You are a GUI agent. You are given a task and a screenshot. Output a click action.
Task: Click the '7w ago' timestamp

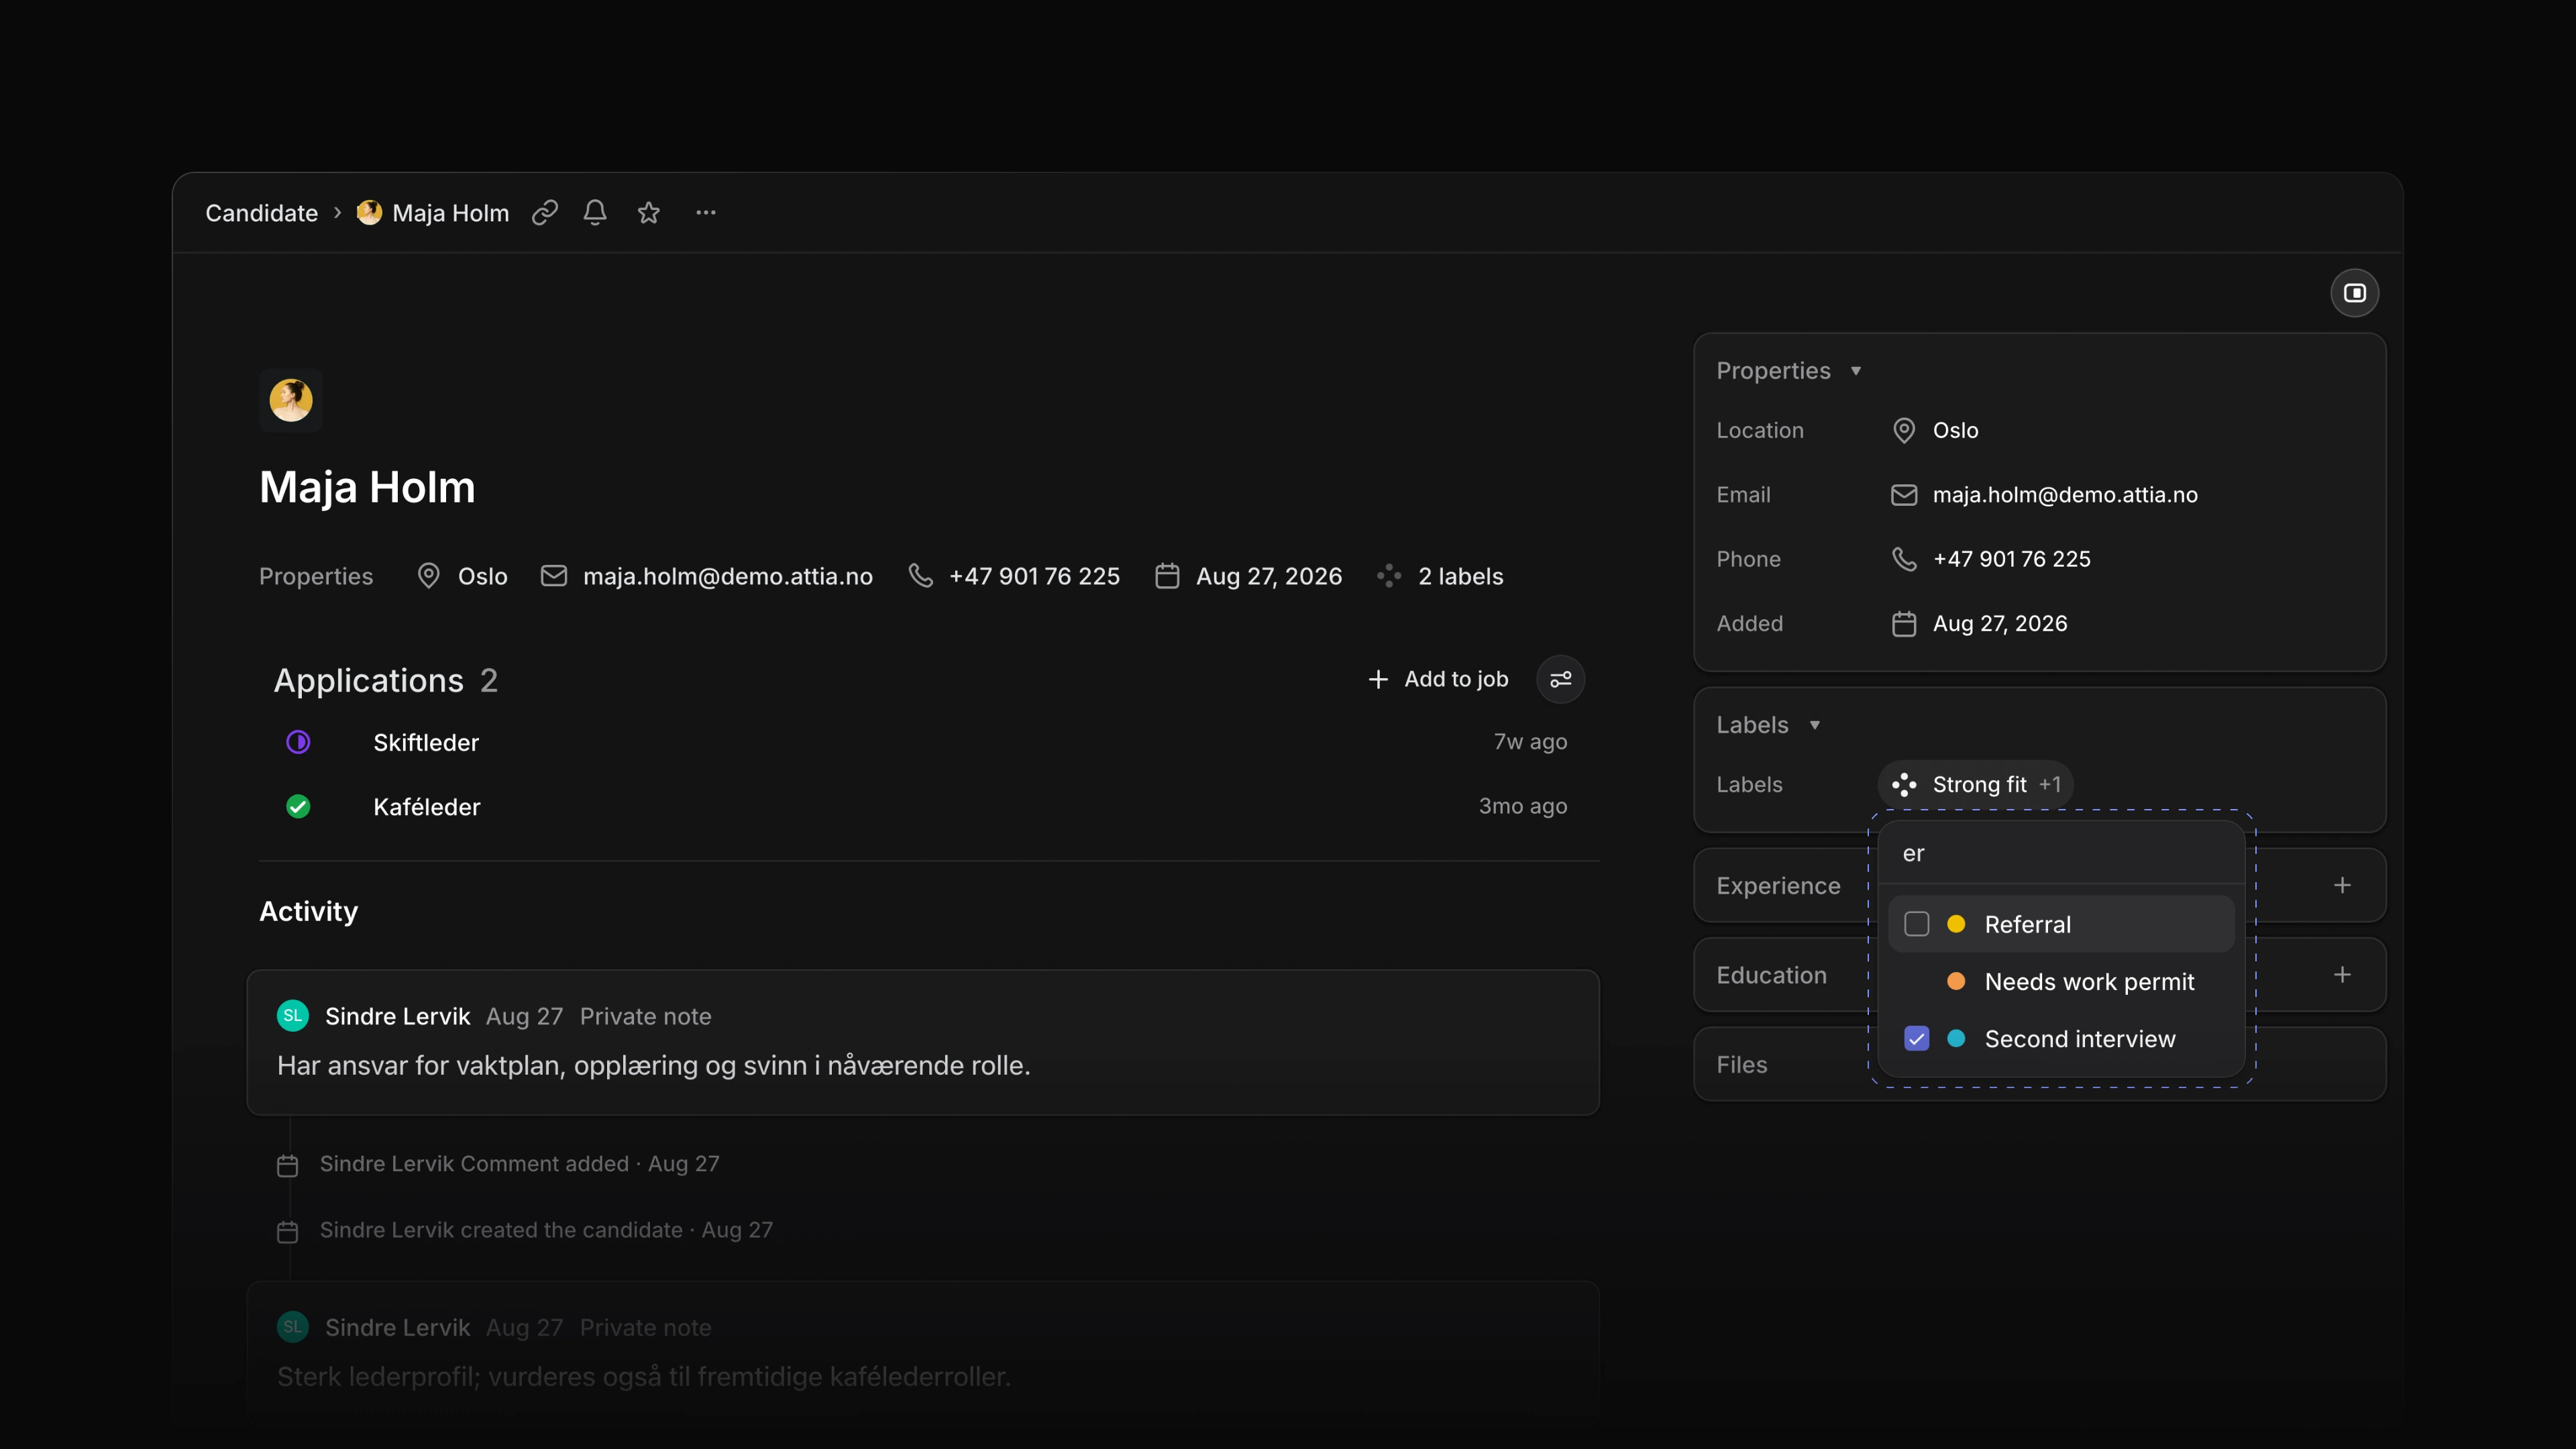pyautogui.click(x=1530, y=742)
